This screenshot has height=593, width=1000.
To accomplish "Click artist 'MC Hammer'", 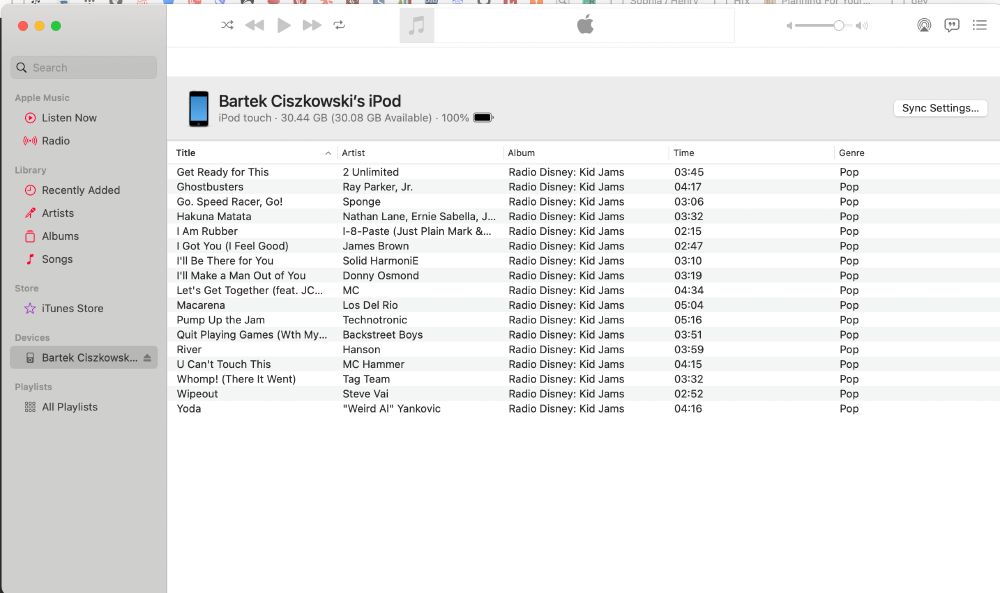I will pyautogui.click(x=374, y=364).
